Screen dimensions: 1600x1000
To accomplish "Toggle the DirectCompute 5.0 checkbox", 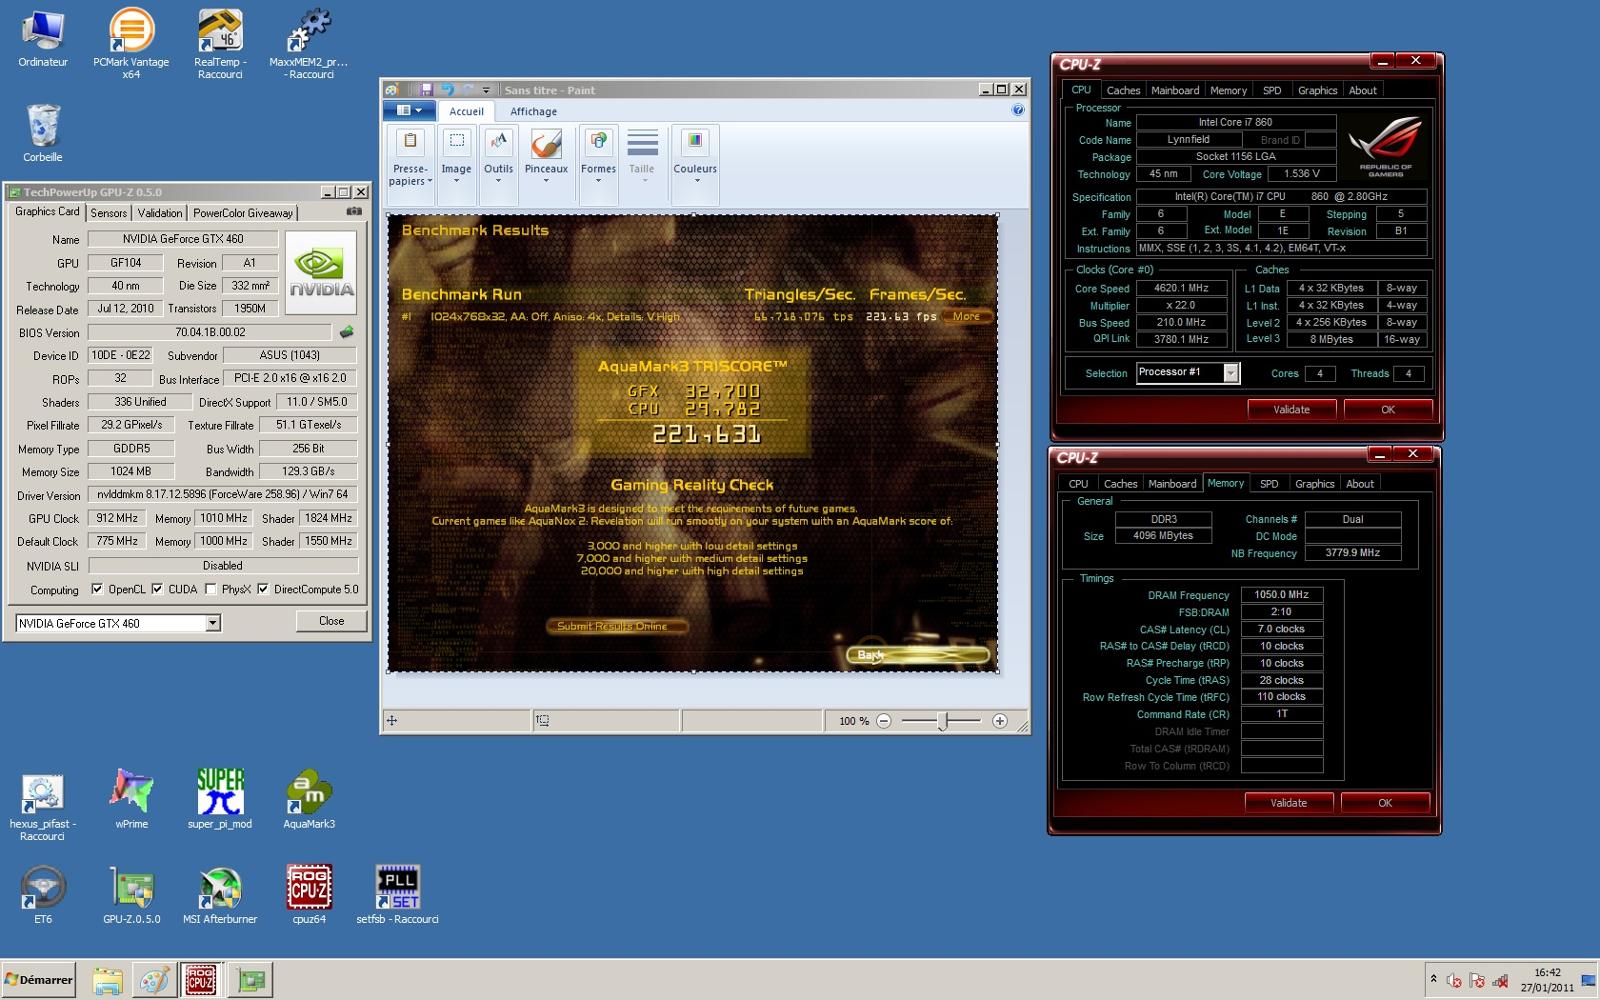I will pos(263,589).
